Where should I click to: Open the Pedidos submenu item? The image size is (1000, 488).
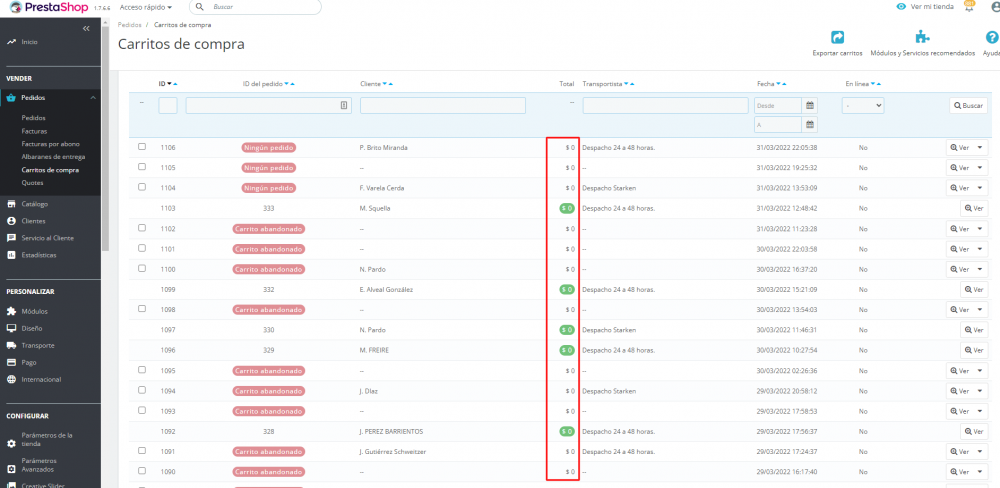(x=34, y=118)
